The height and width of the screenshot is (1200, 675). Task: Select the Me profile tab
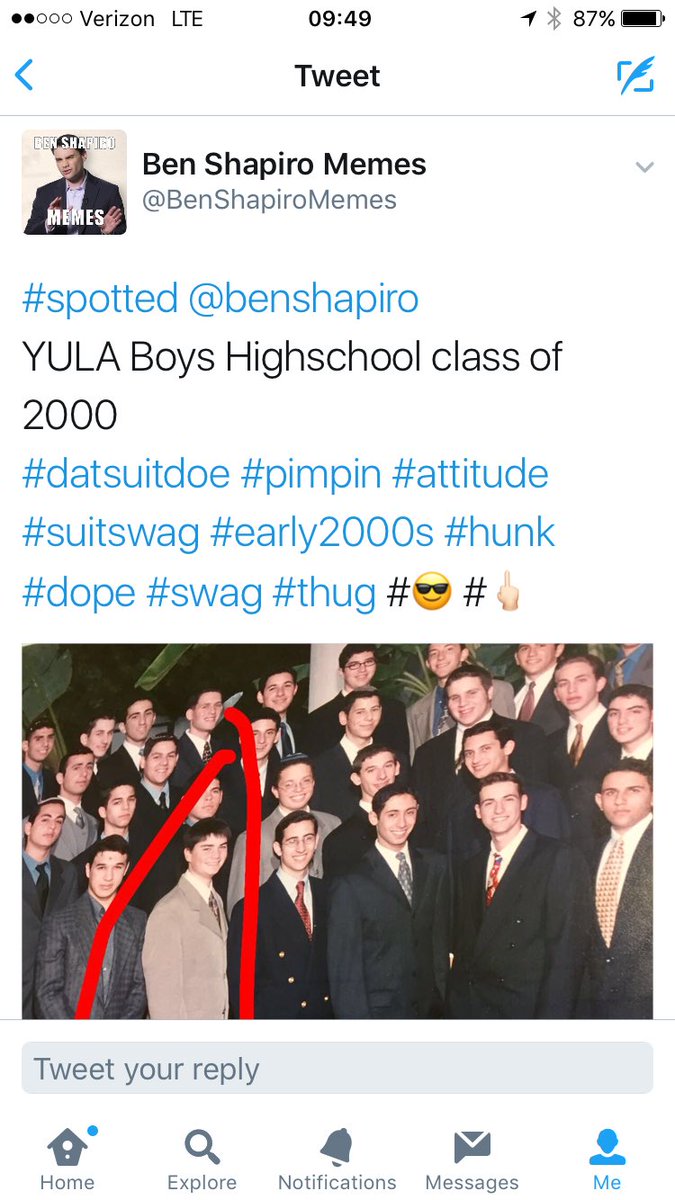607,1160
